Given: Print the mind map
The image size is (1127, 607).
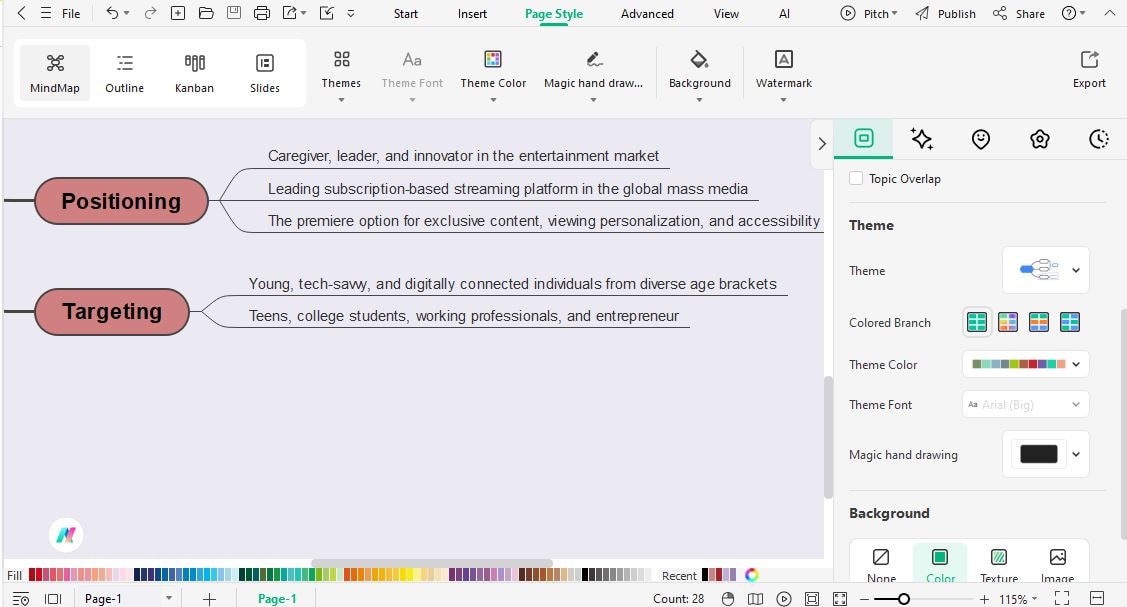Looking at the screenshot, I should pyautogui.click(x=262, y=13).
